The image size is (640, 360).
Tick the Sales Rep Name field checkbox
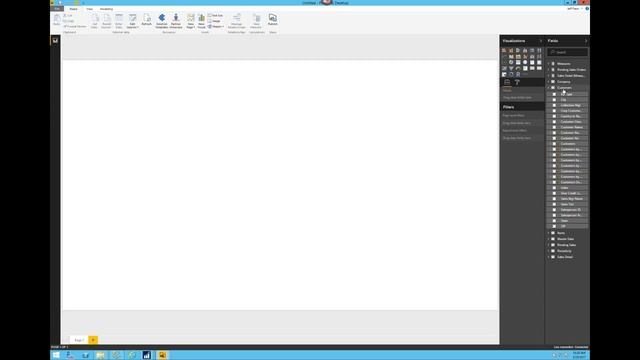(x=554, y=199)
